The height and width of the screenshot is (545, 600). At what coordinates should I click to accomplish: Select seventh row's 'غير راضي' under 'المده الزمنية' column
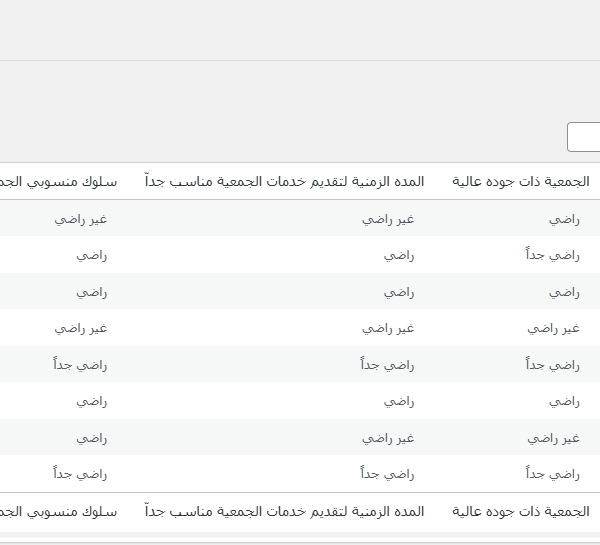[388, 438]
